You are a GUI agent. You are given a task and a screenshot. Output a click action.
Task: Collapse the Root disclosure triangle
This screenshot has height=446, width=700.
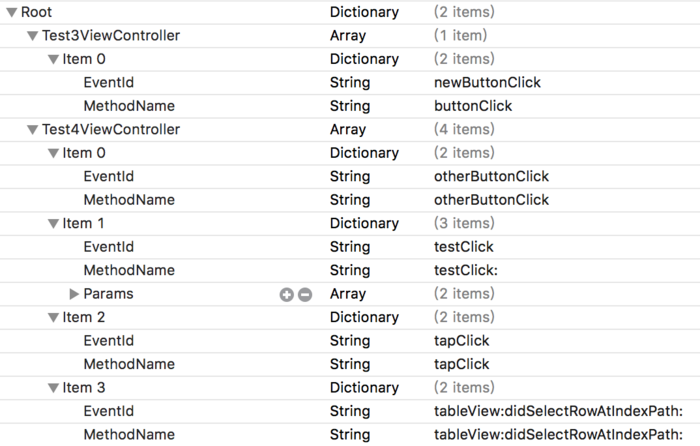12,13
